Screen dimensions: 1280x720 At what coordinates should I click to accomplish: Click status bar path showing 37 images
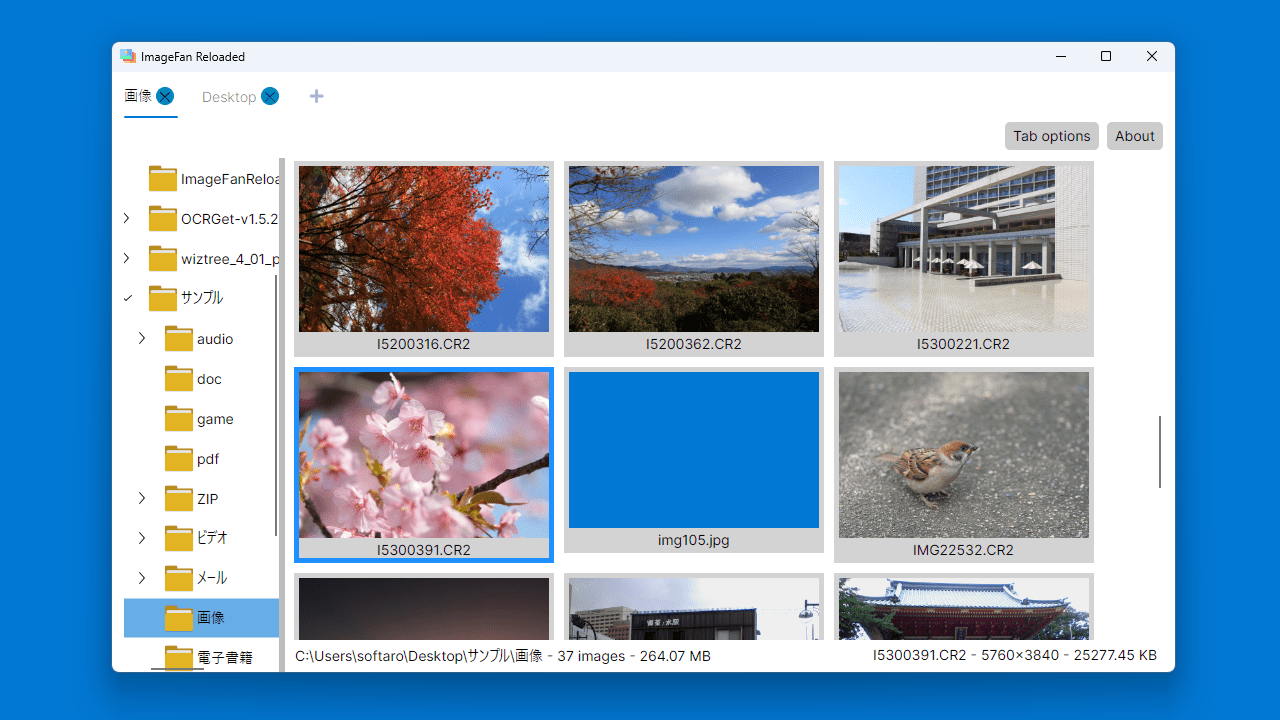coord(503,656)
